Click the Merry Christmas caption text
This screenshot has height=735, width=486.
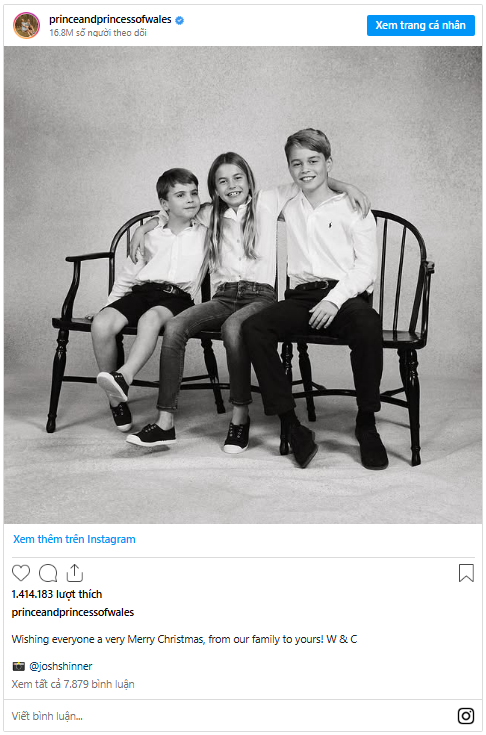184,639
